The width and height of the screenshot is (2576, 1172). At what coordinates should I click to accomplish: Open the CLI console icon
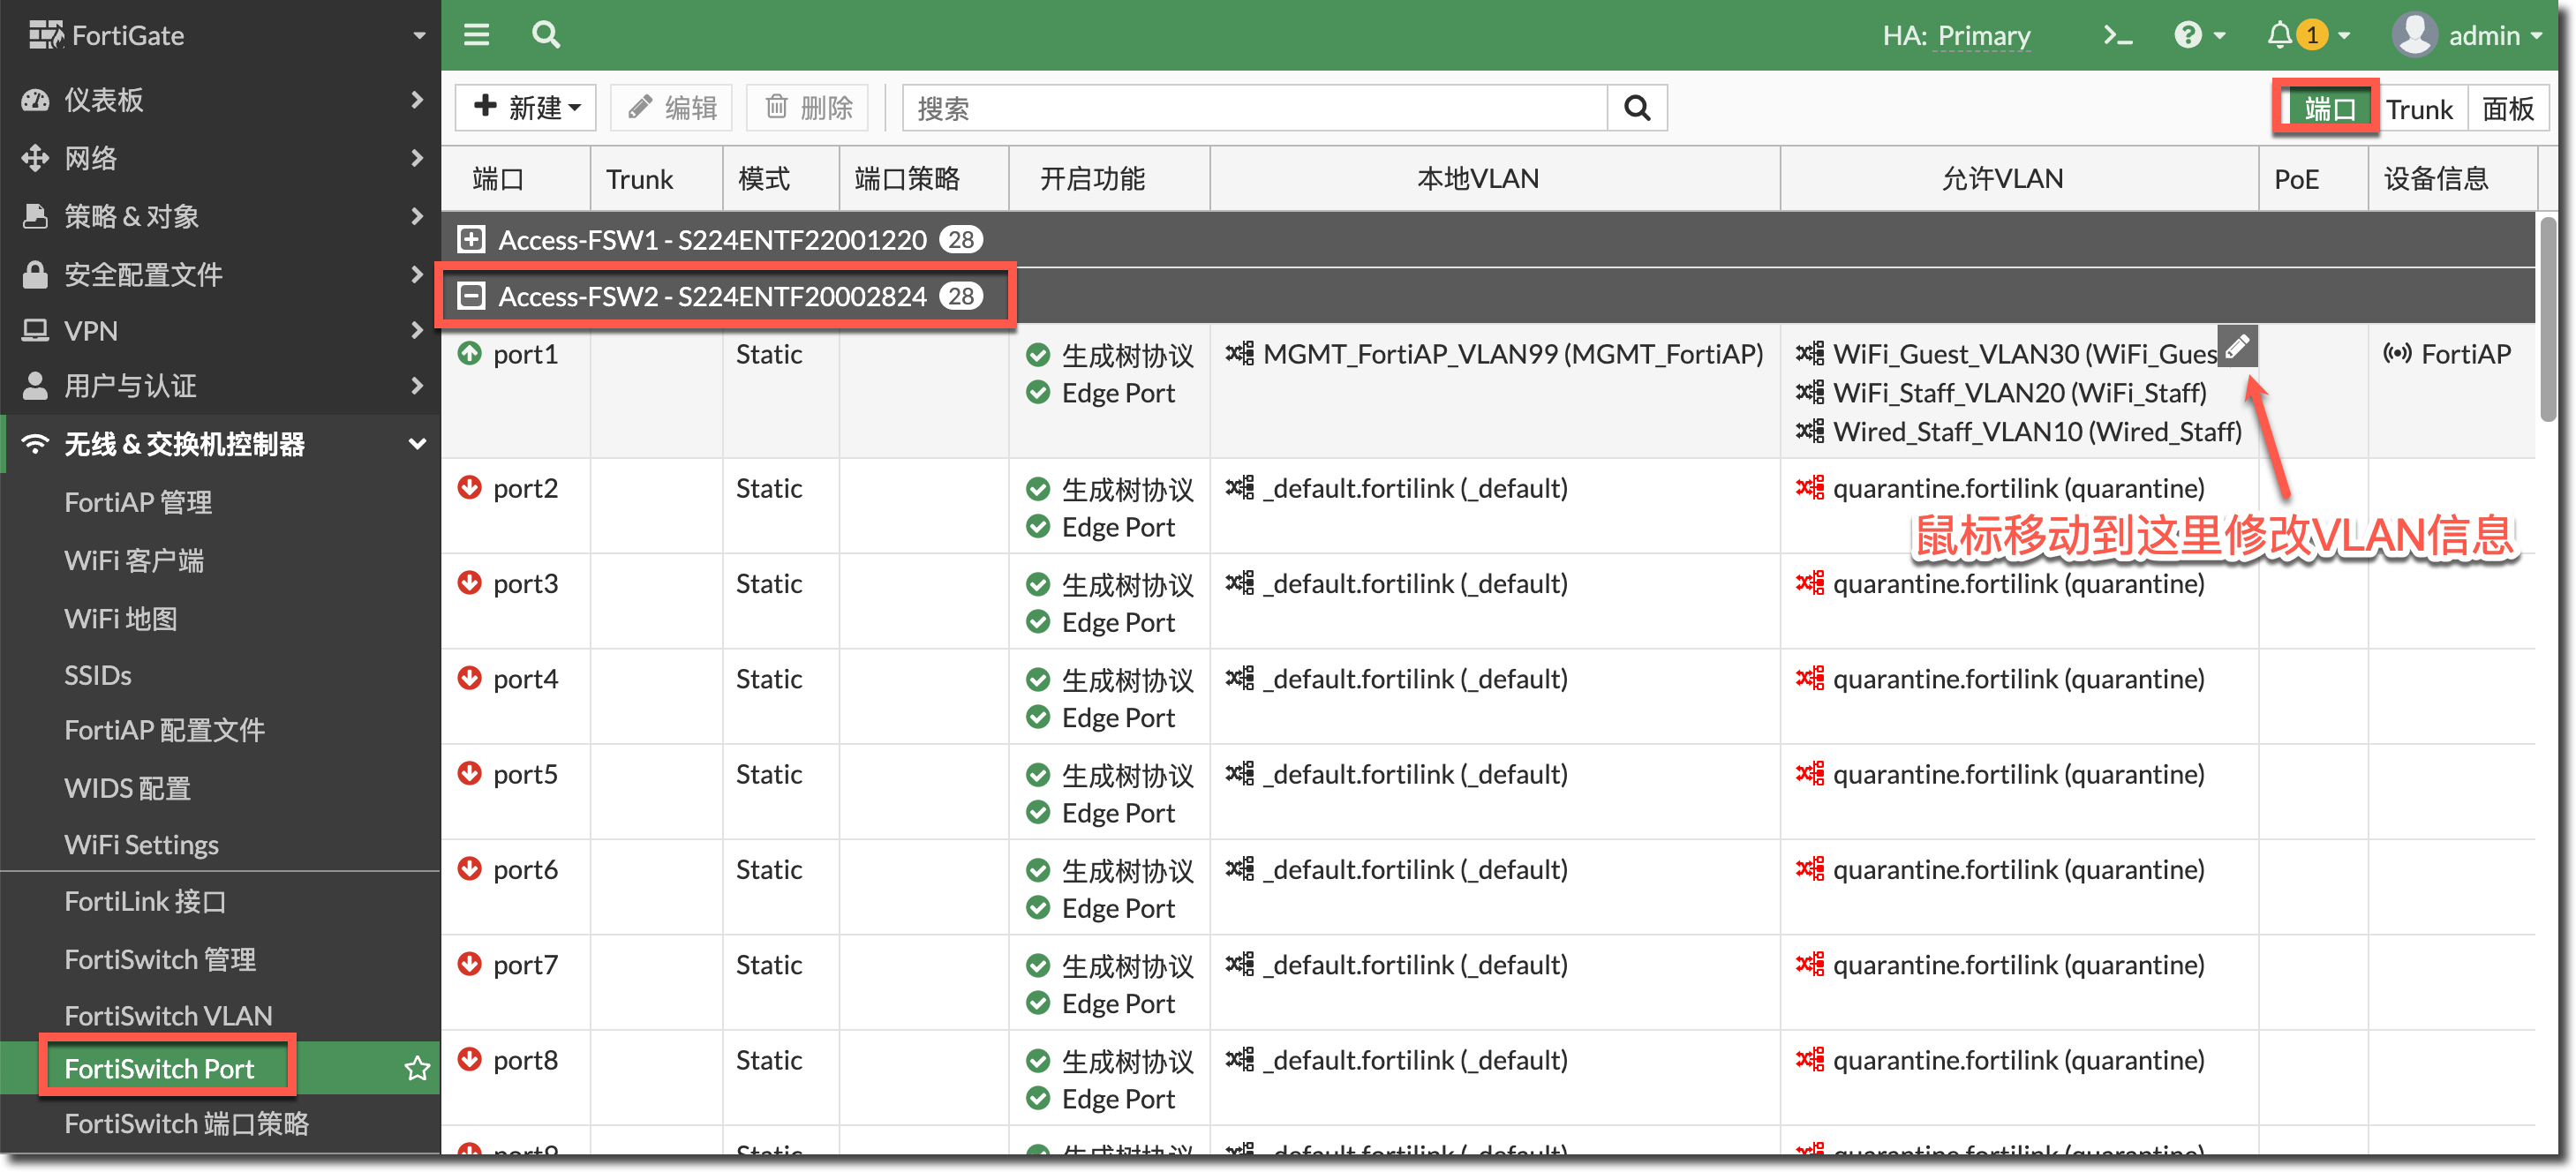pyautogui.click(x=2117, y=36)
